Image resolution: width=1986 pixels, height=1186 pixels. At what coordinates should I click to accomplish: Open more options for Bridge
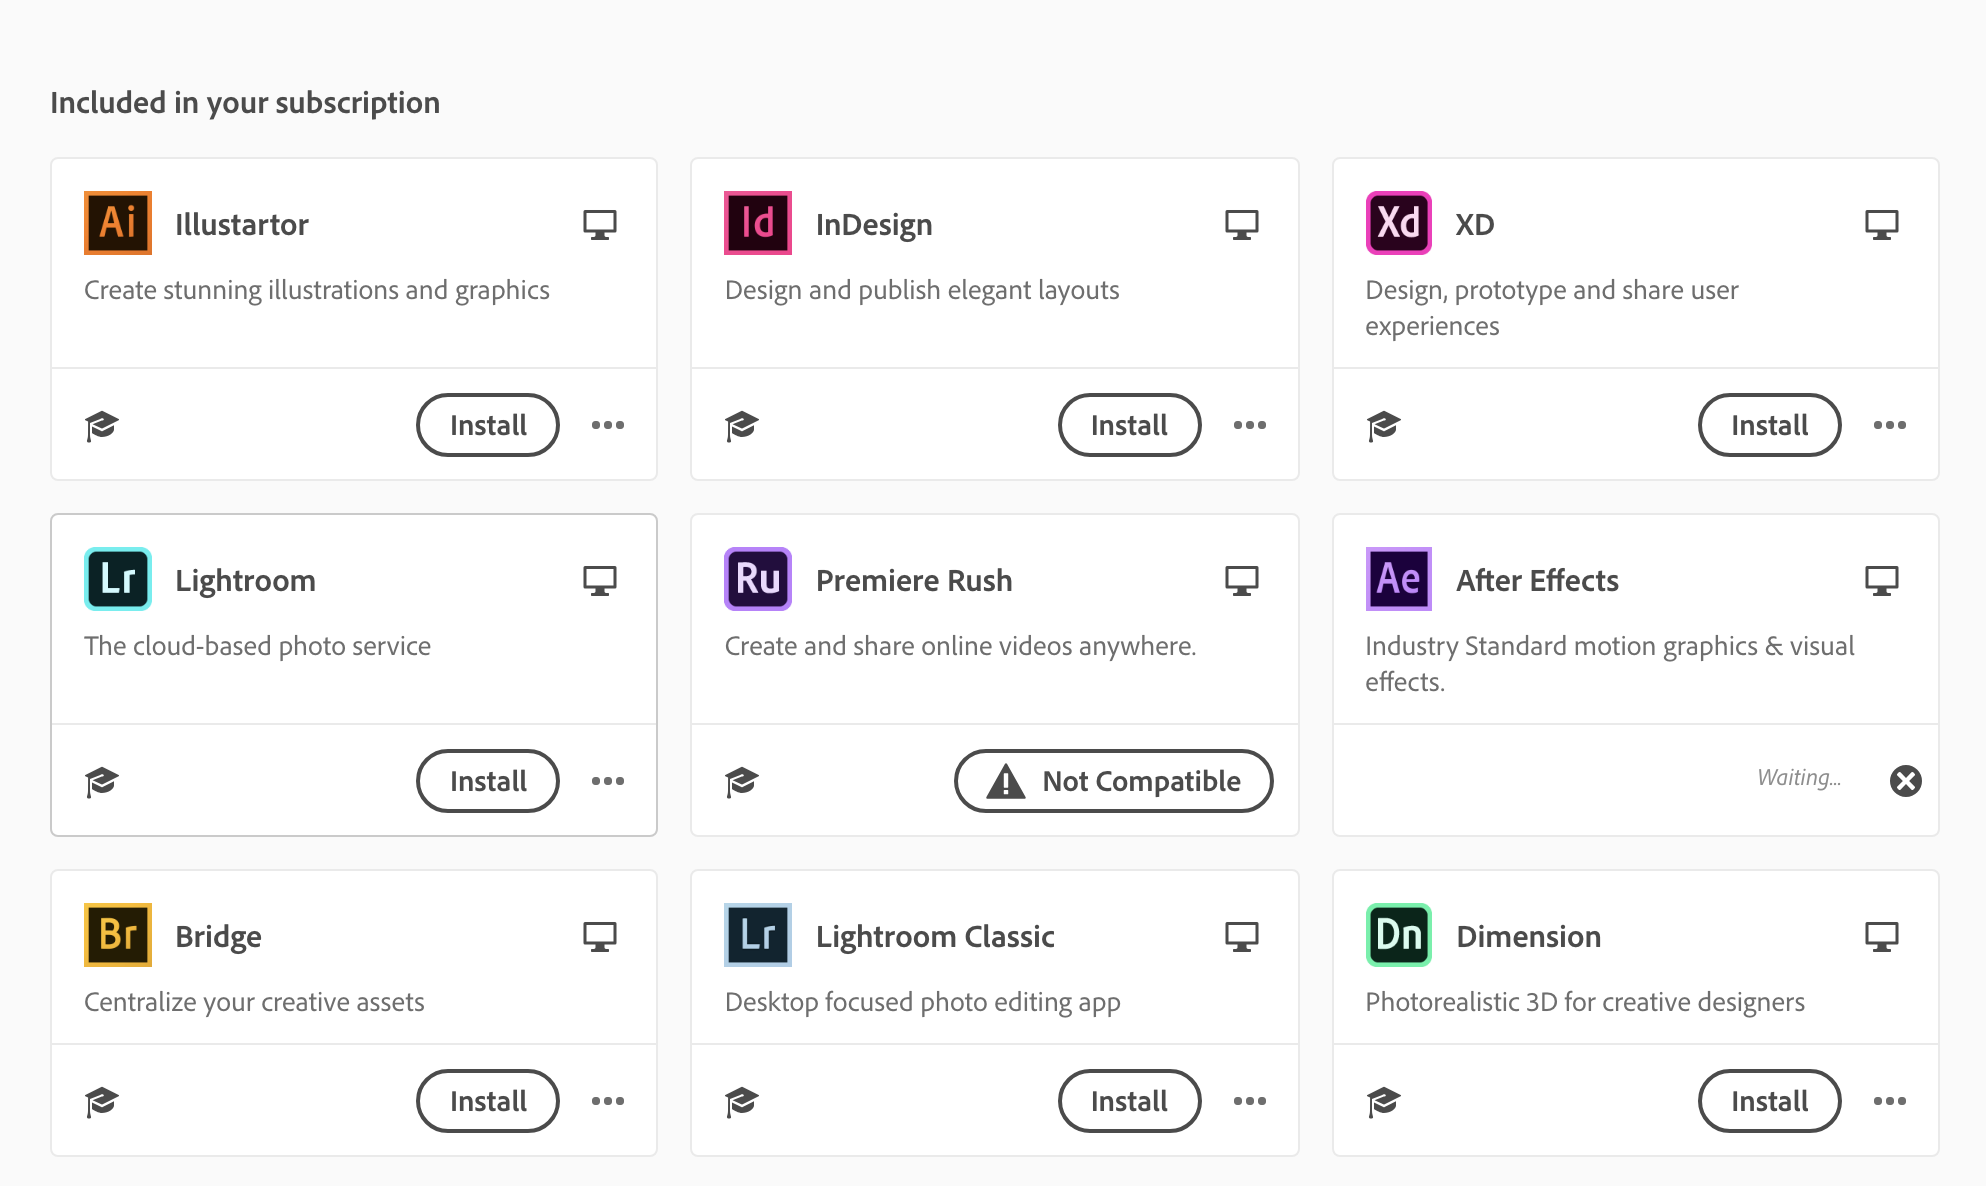607,1101
